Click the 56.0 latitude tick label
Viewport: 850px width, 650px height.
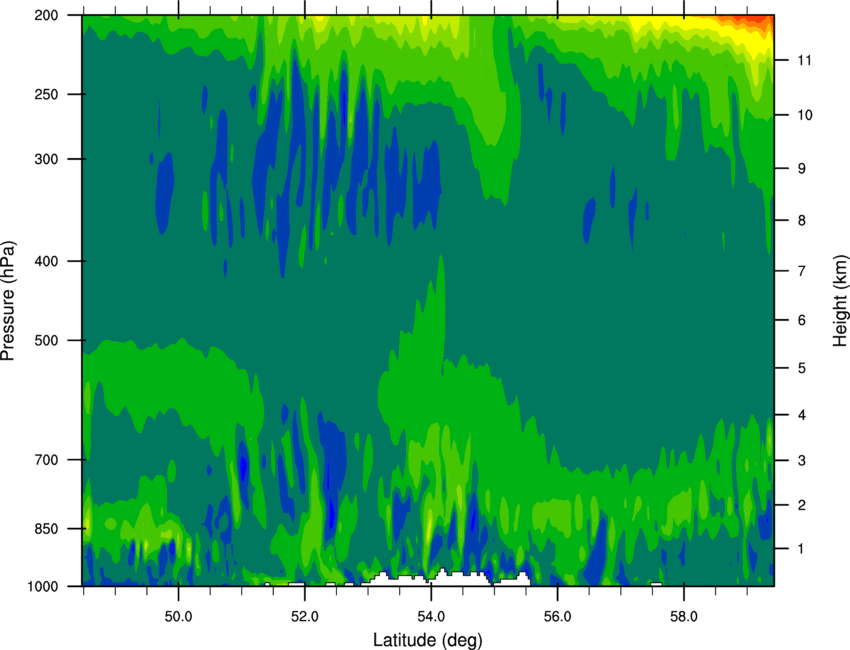(557, 617)
